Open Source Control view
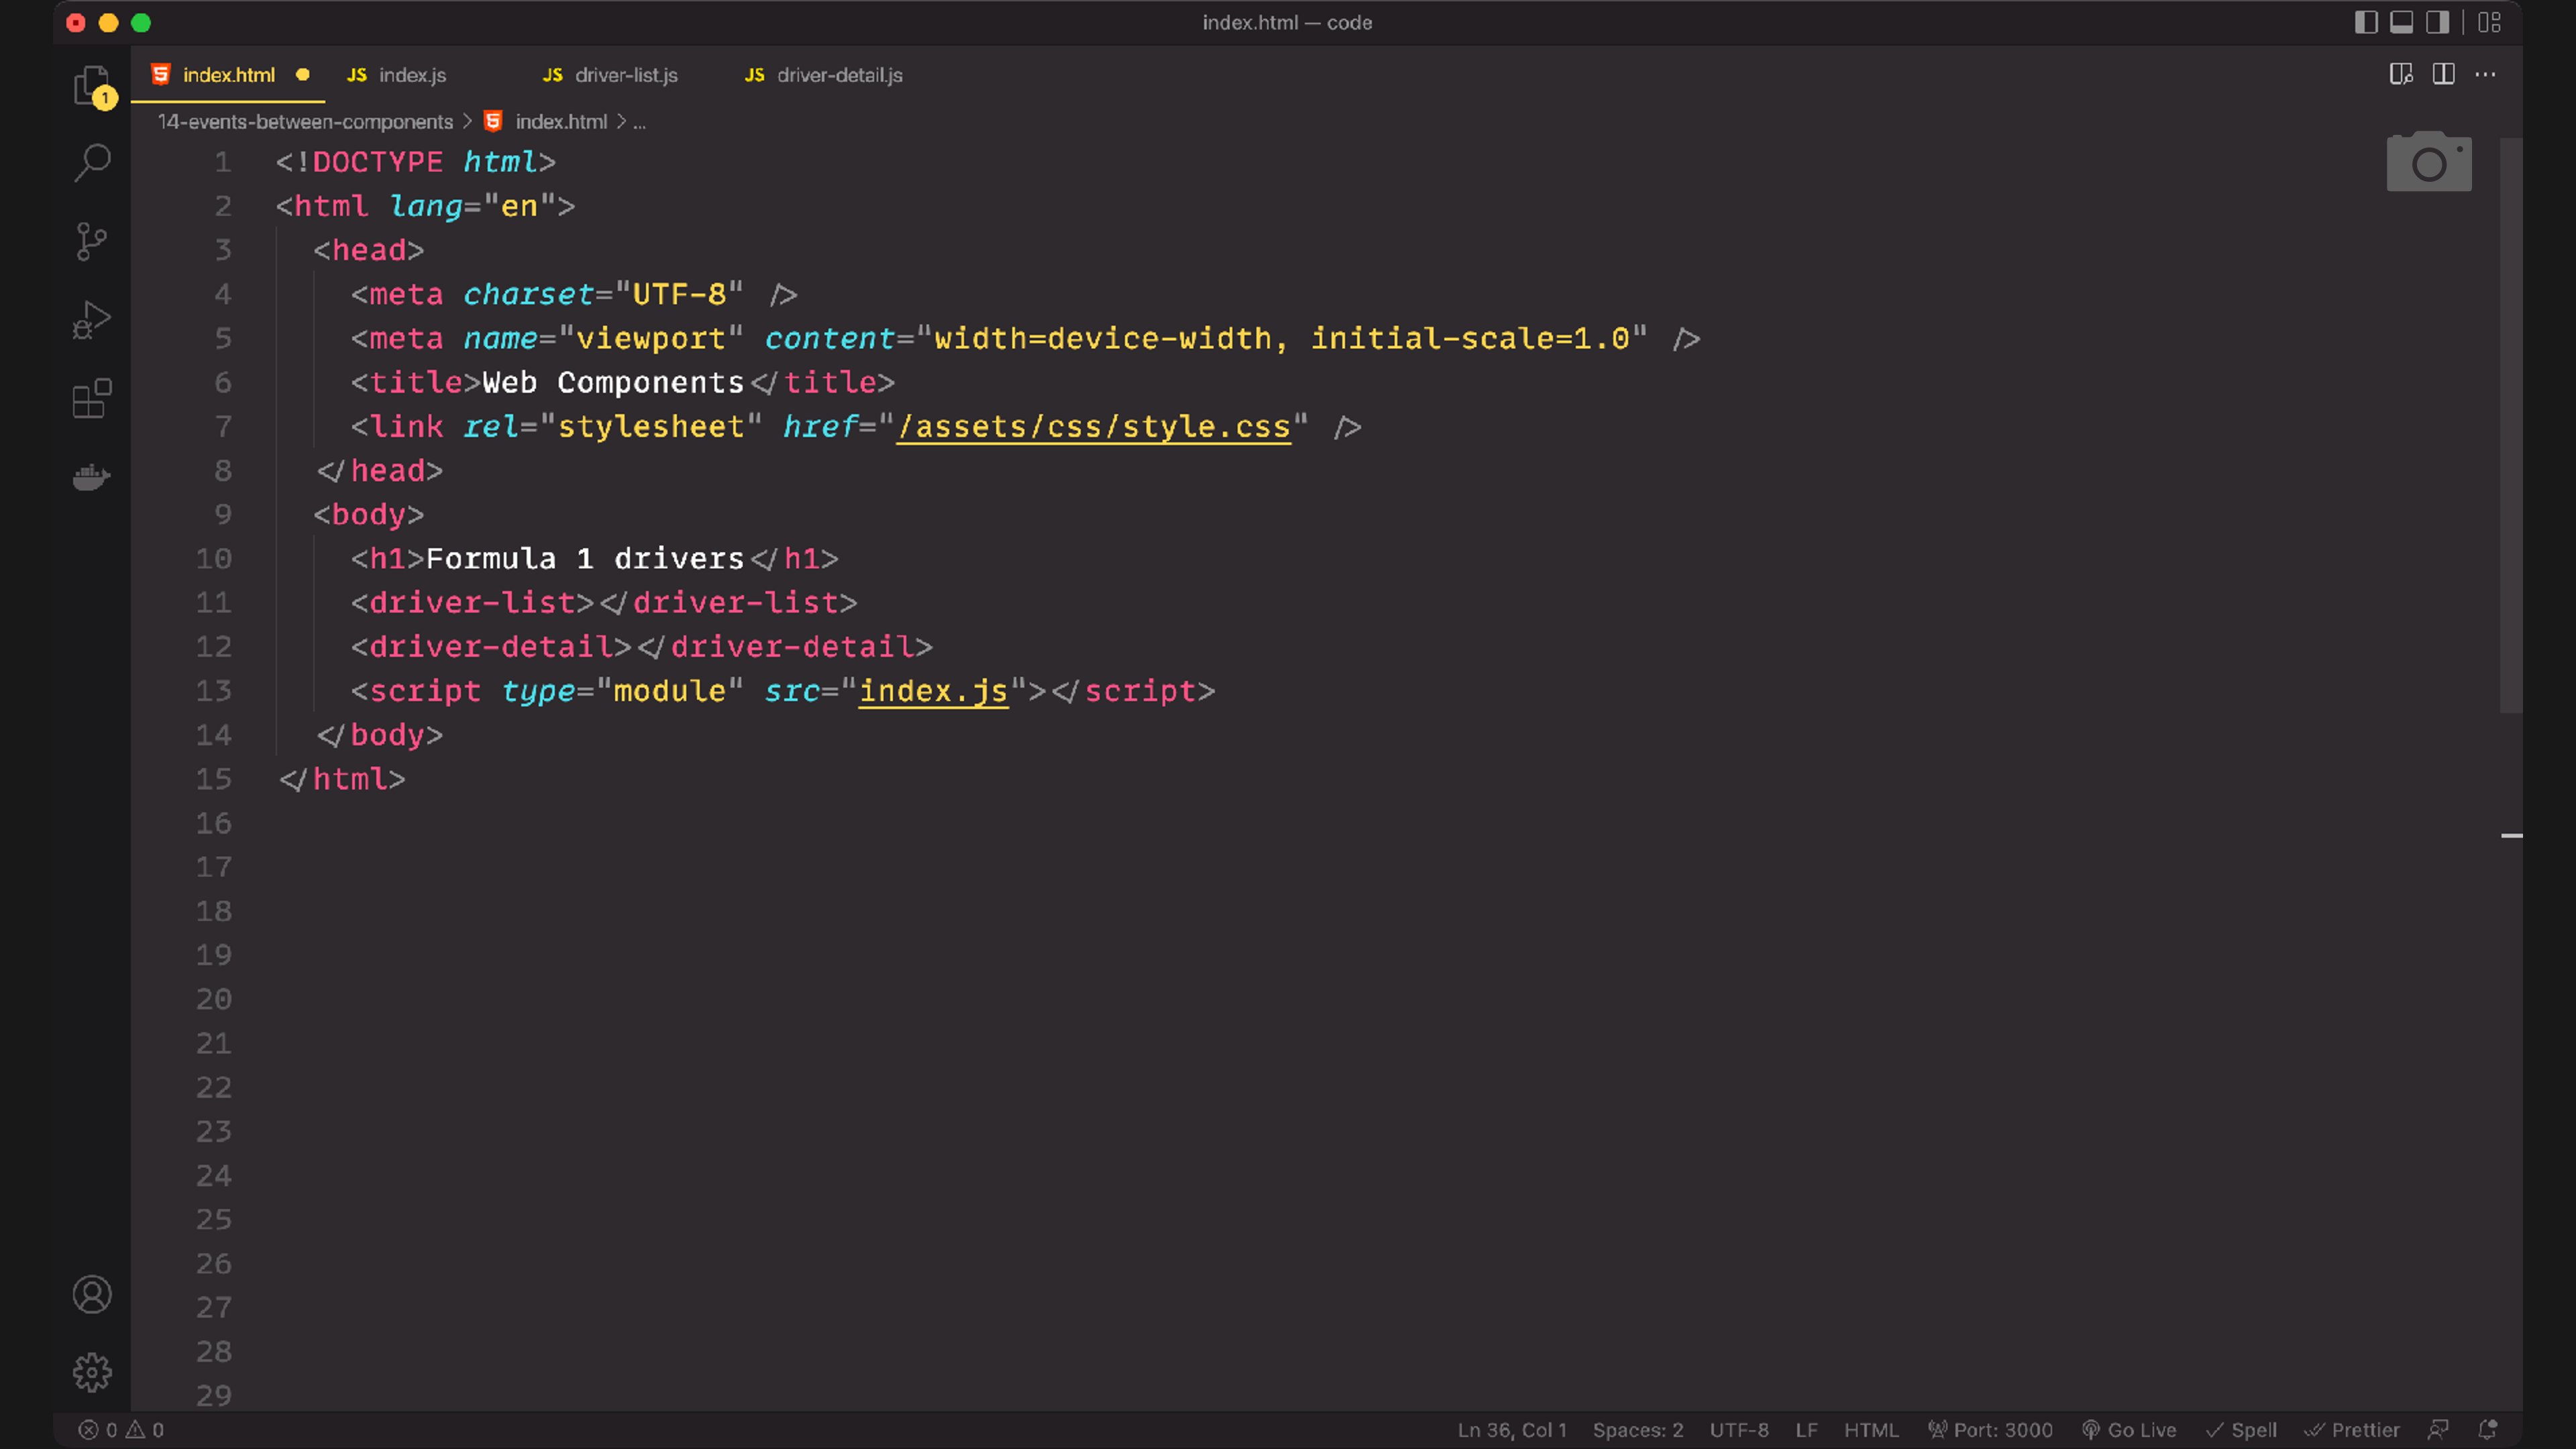Viewport: 2576px width, 1449px height. point(92,241)
